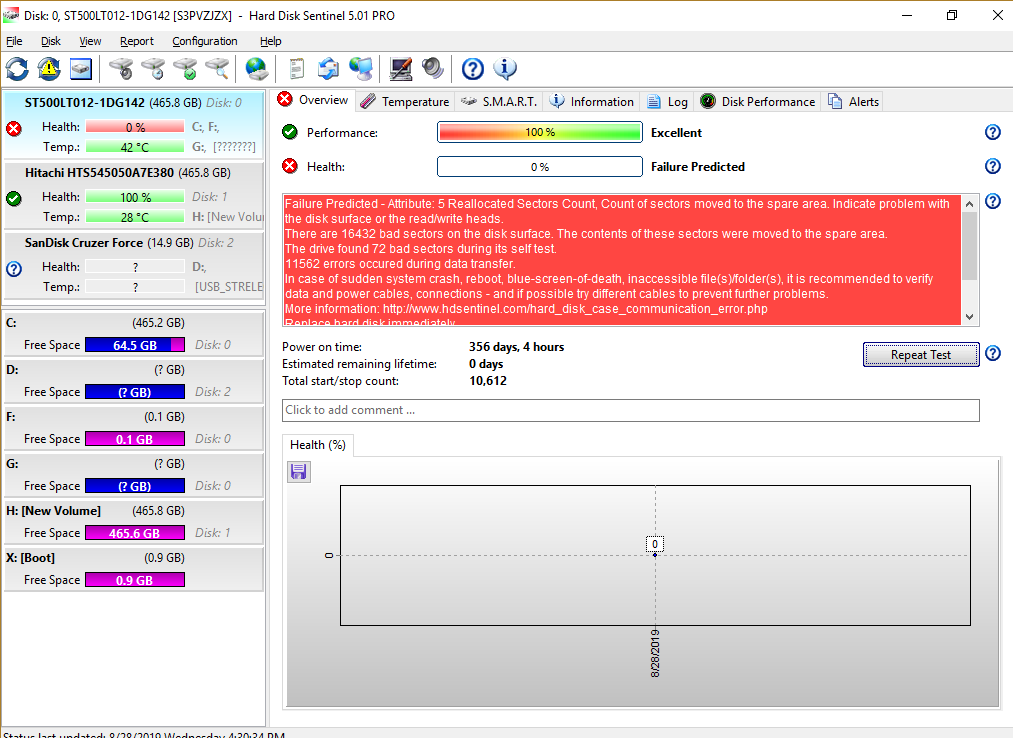Switch to the Log tab
The height and width of the screenshot is (738, 1013).
tap(667, 101)
